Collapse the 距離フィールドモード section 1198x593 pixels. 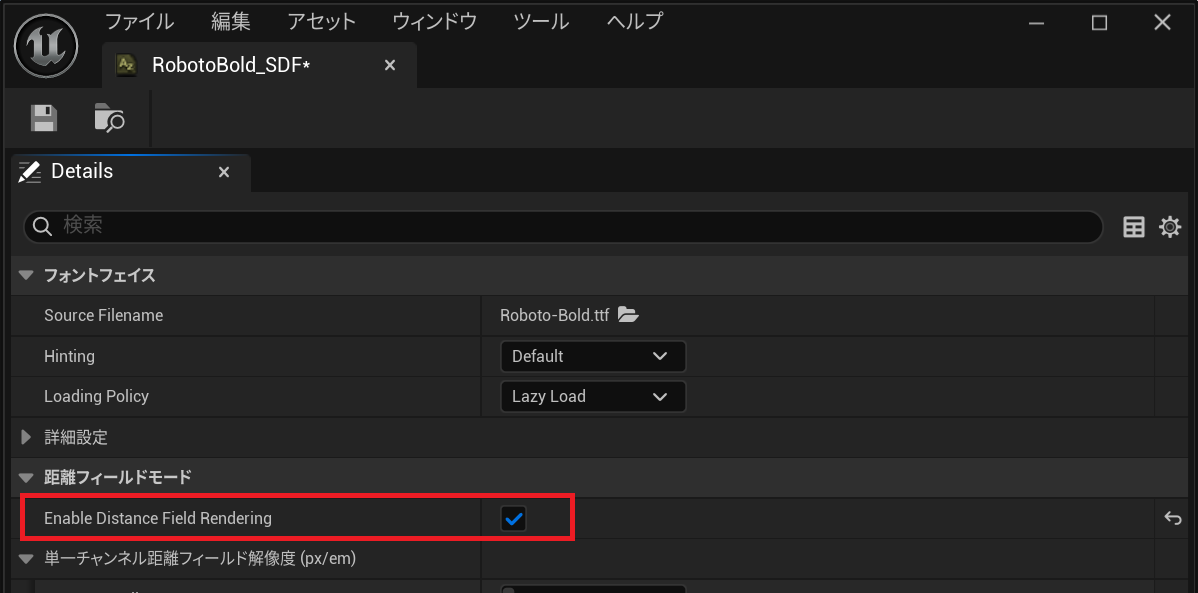pyautogui.click(x=27, y=478)
